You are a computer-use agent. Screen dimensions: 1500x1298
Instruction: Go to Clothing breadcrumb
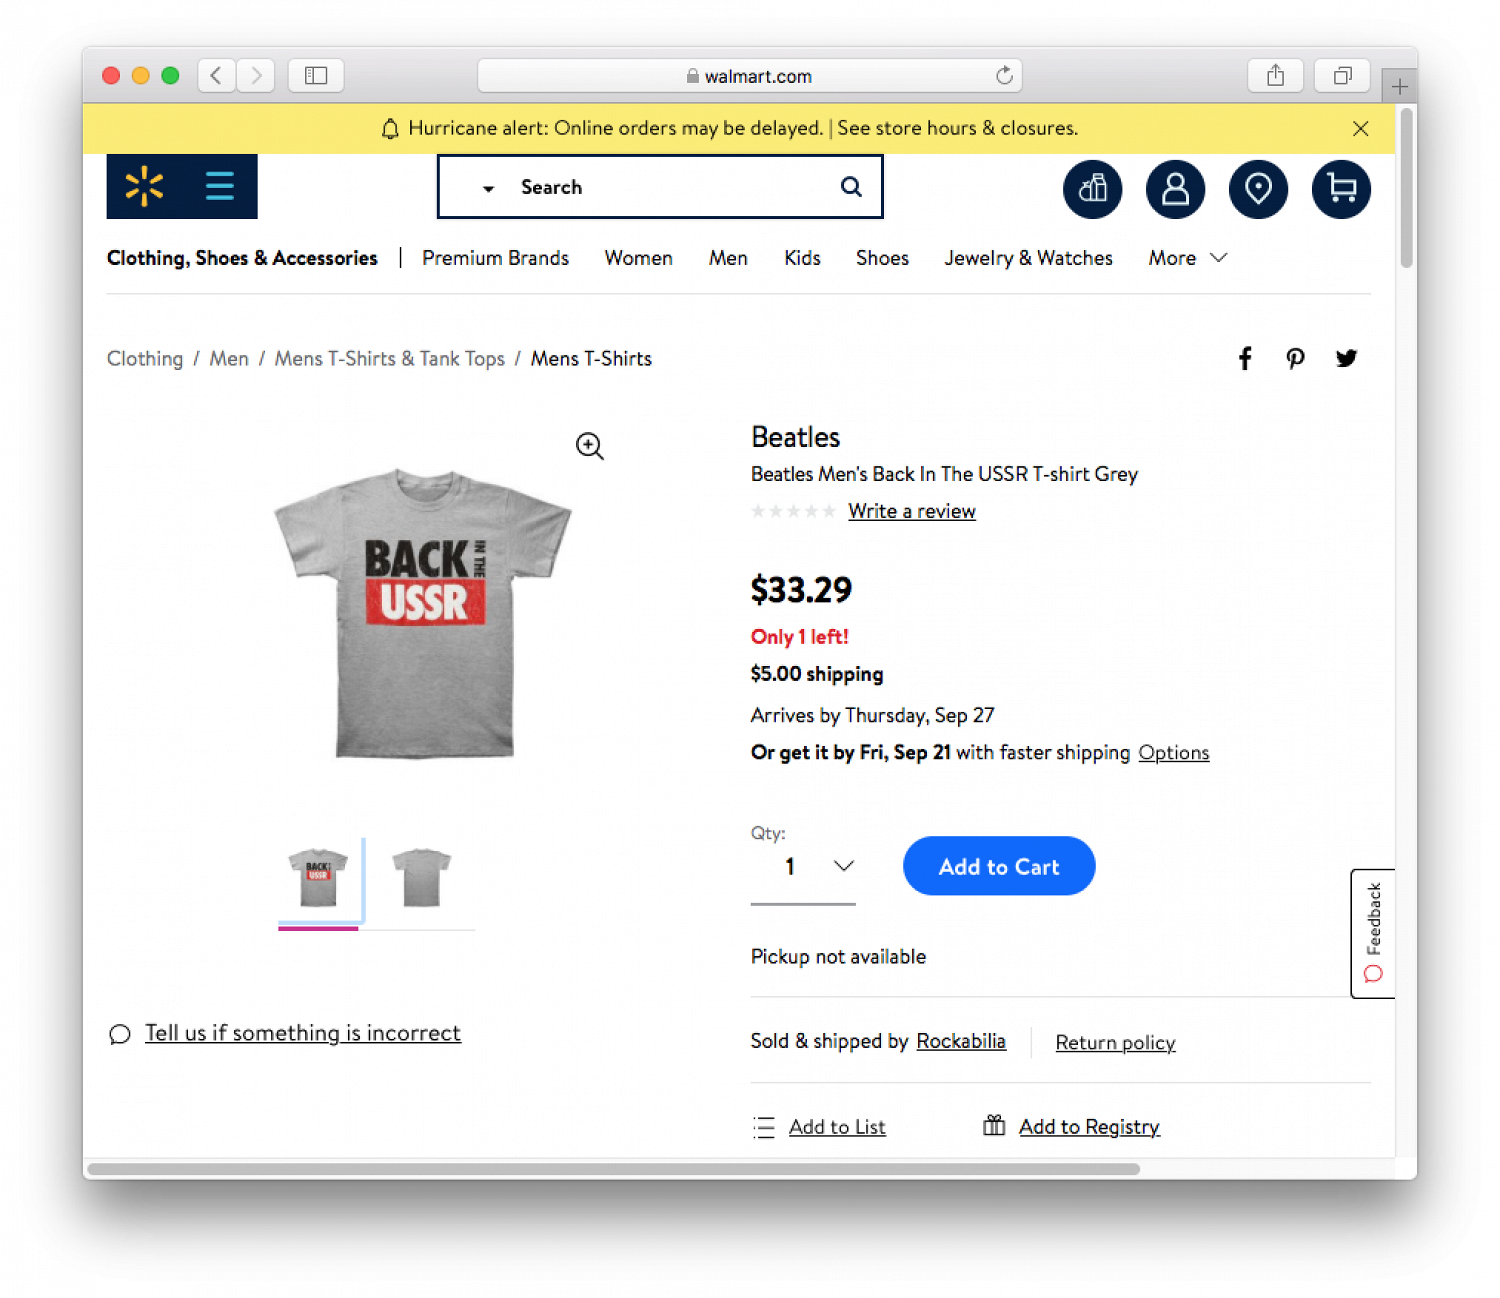tap(145, 359)
